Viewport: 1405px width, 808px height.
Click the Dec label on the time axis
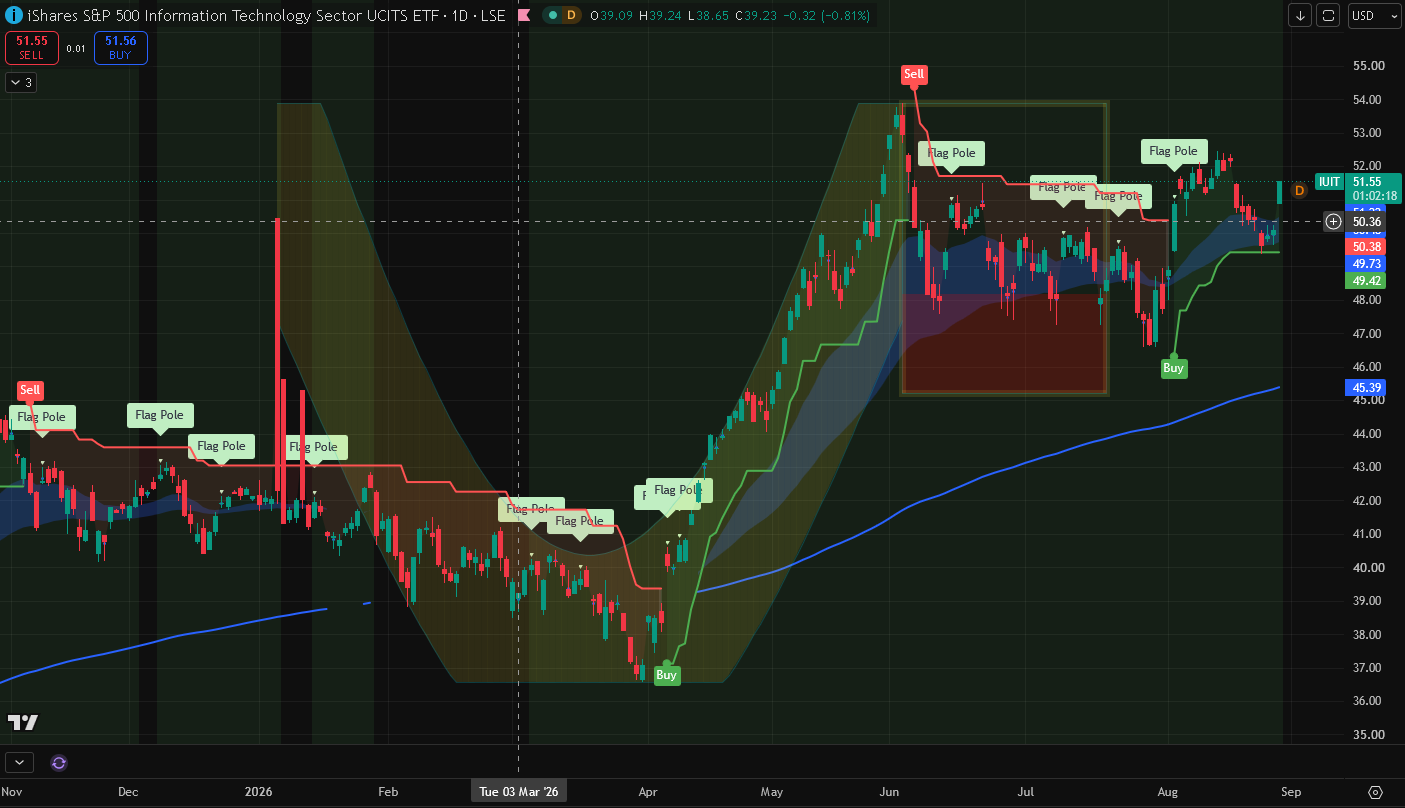(128, 792)
